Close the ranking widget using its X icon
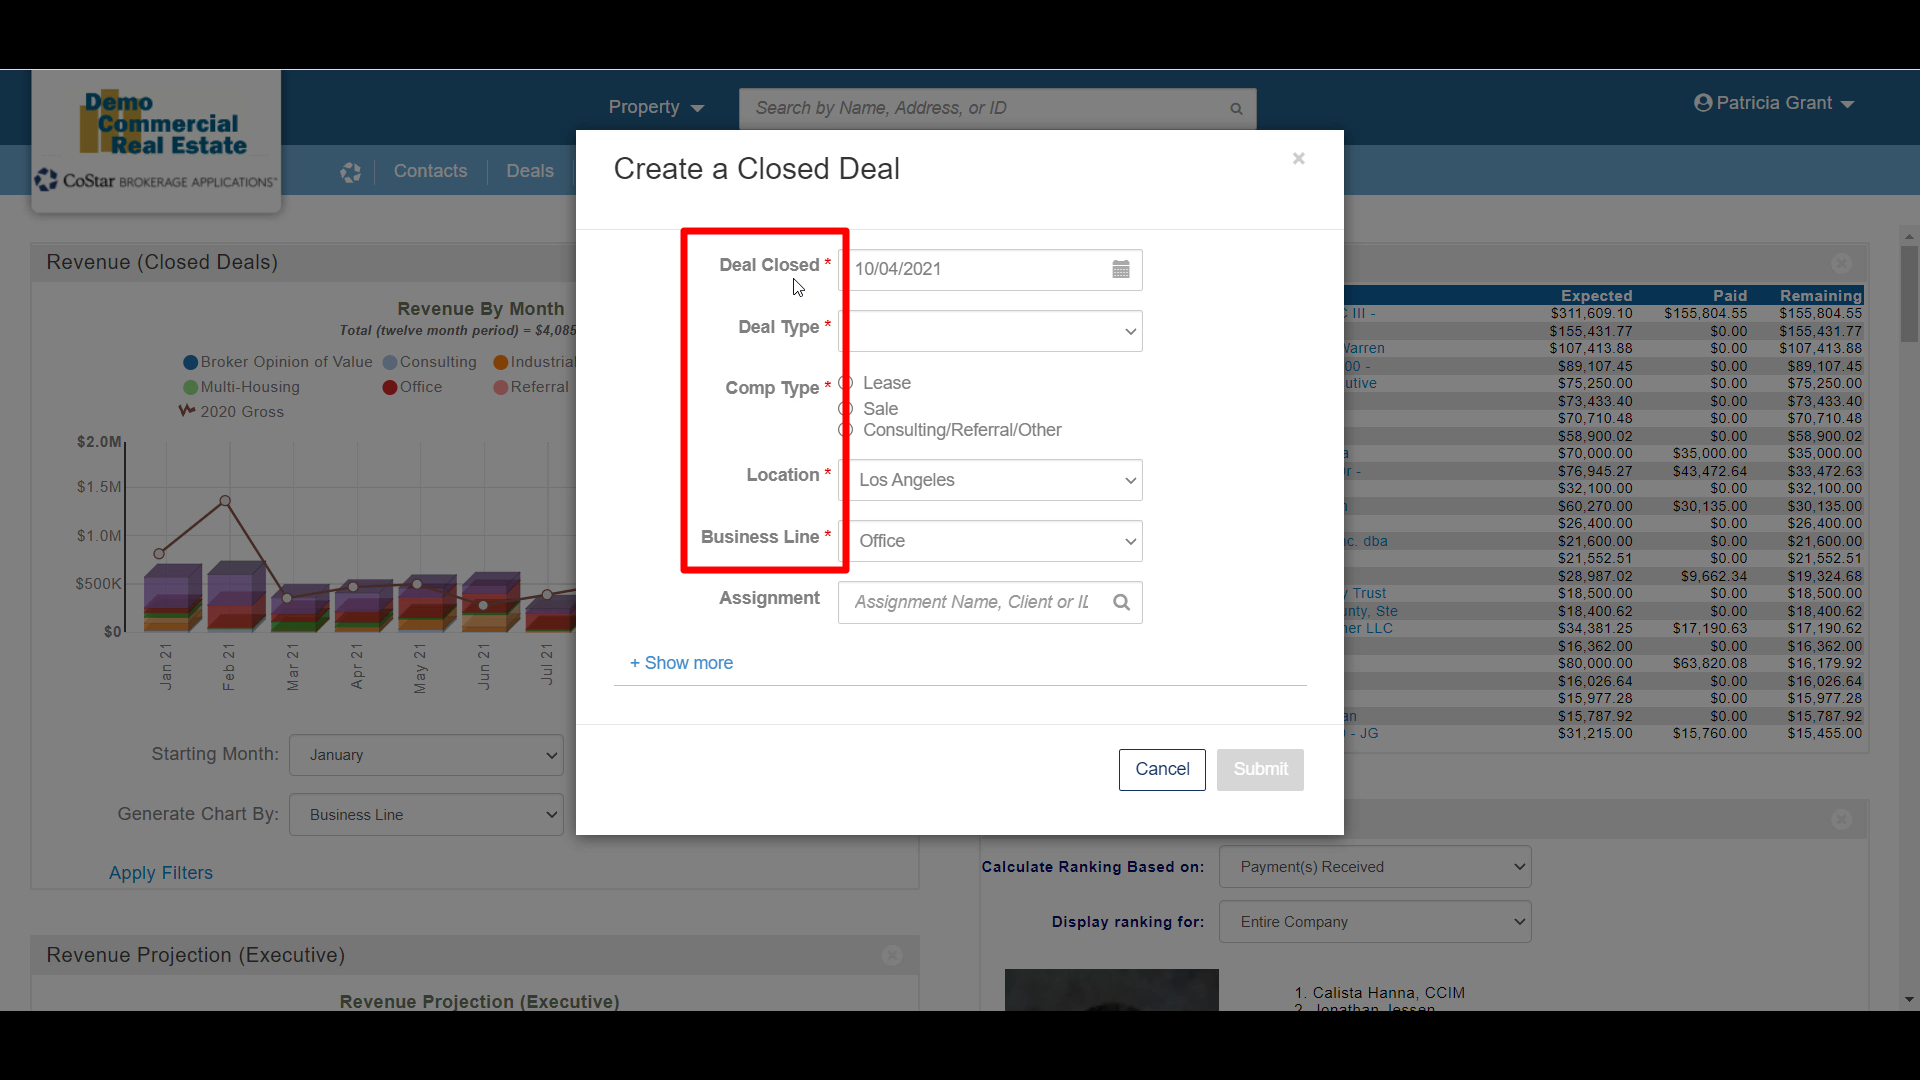1920x1080 pixels. tap(1841, 820)
